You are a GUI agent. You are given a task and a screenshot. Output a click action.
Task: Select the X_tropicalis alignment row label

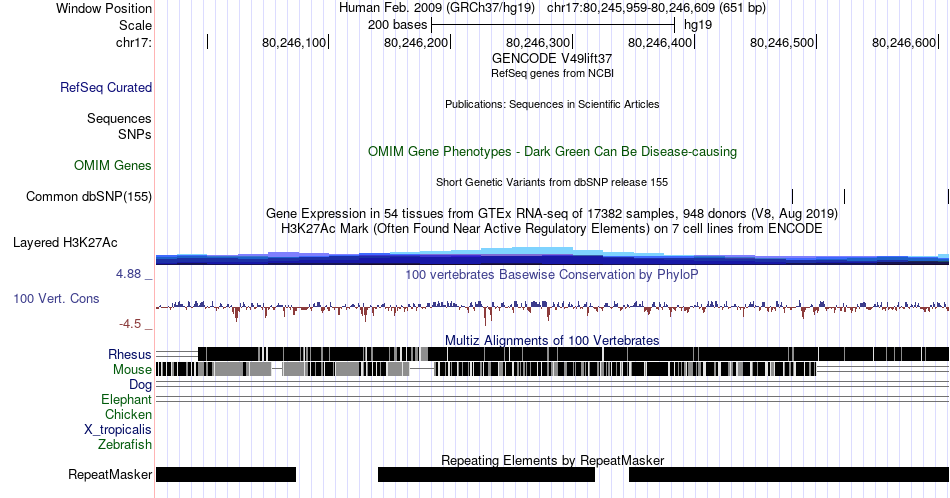(118, 430)
